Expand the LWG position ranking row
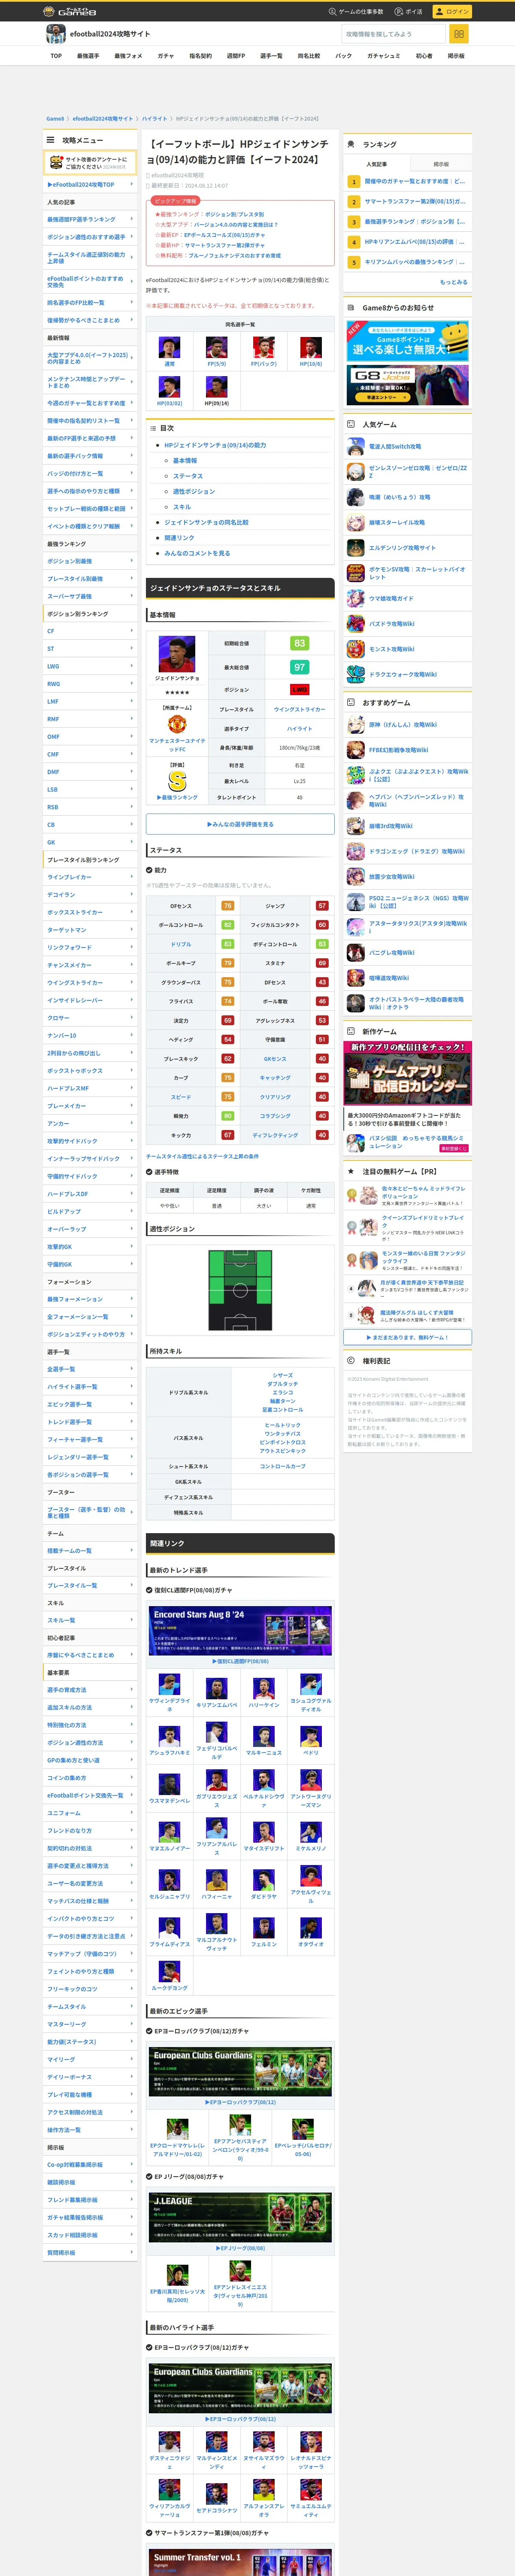The width and height of the screenshot is (515, 2576). pos(90,666)
